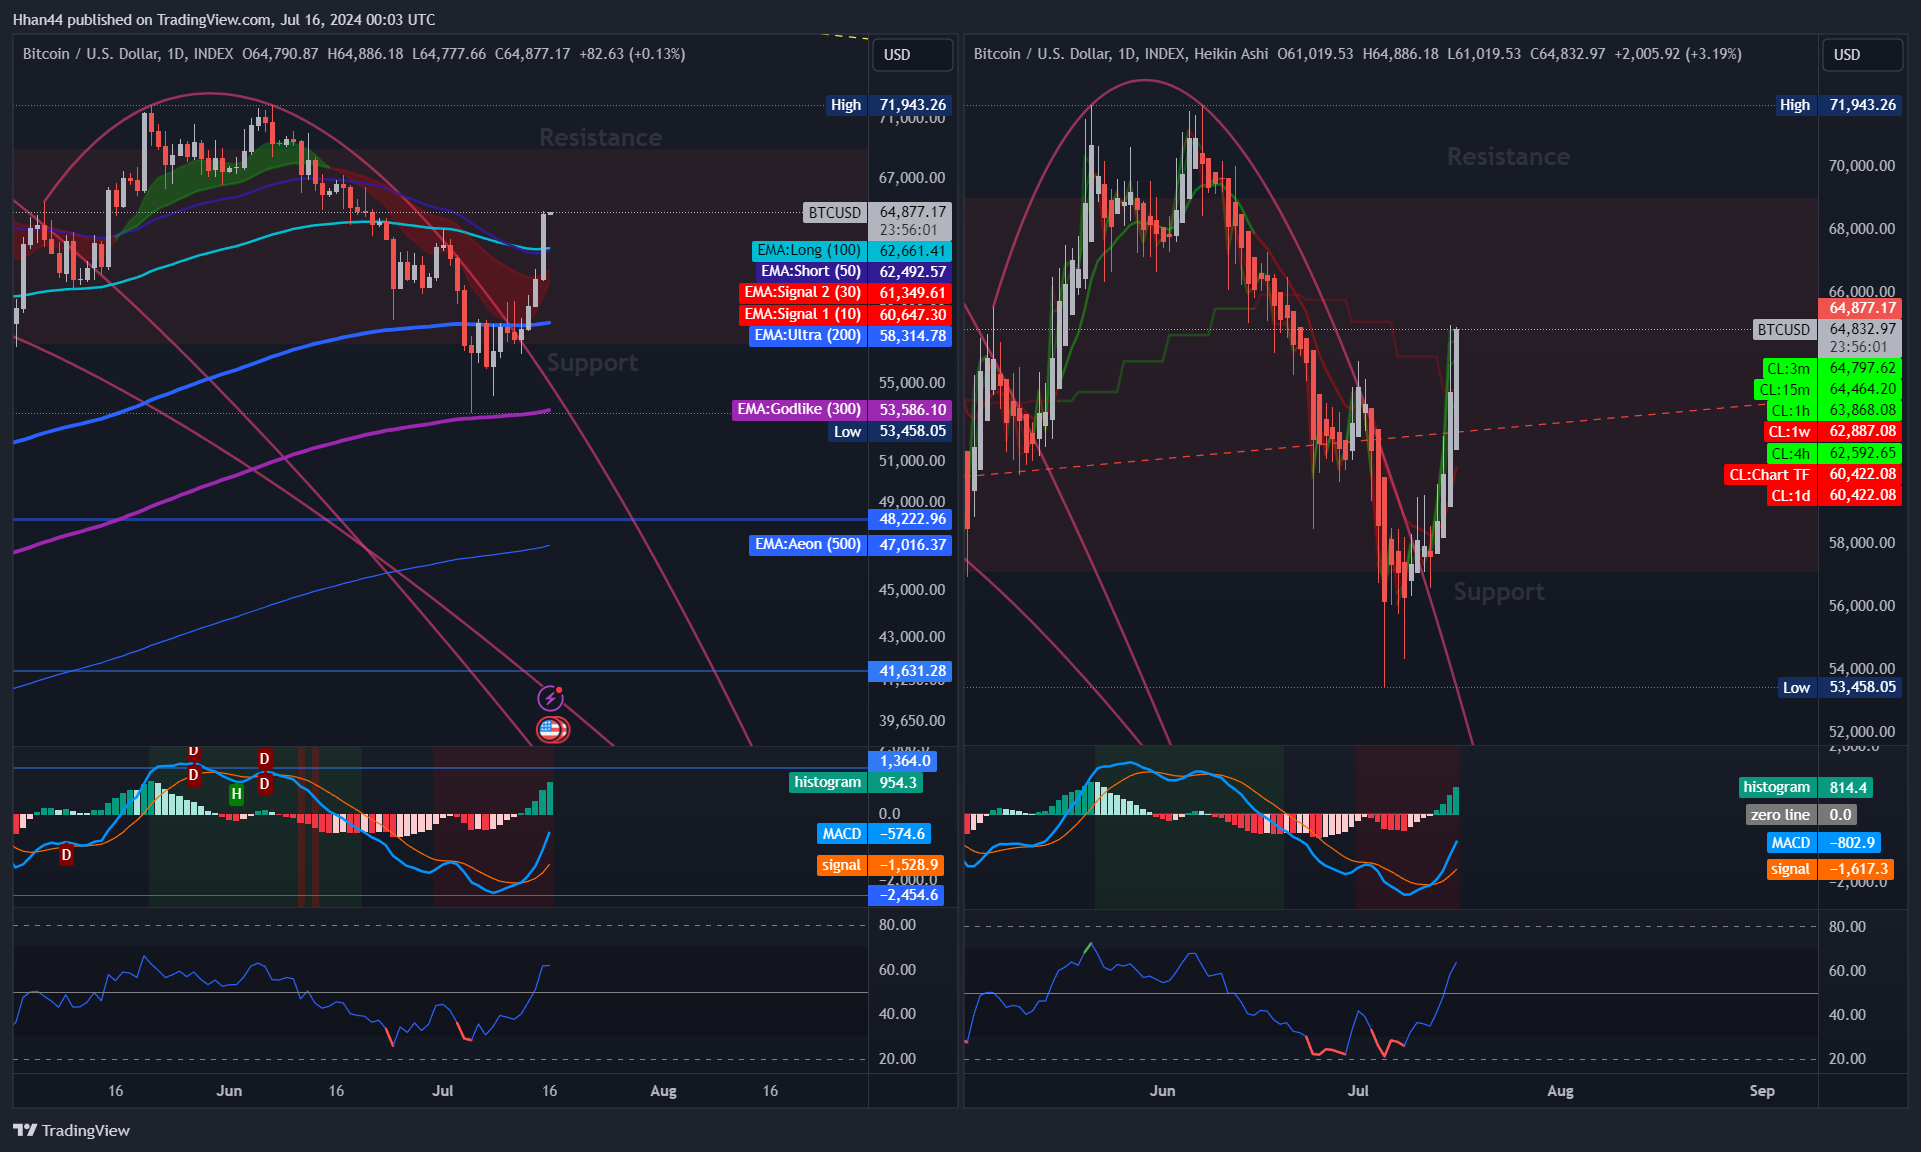Open the USD currency selector on right chart
The height and width of the screenshot is (1152, 1921).
1861,55
